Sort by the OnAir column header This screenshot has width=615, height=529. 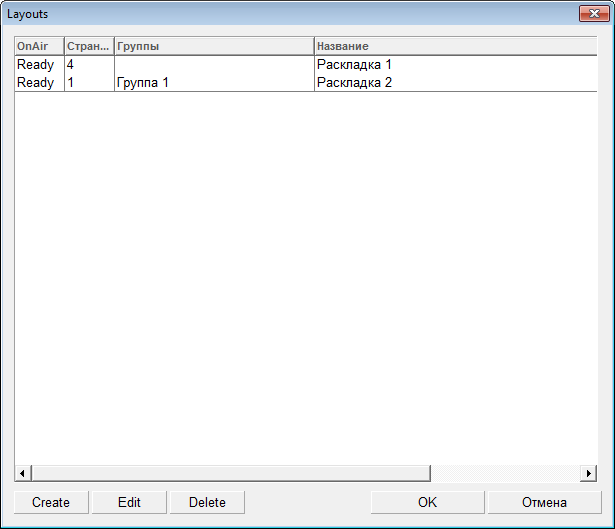pos(38,47)
